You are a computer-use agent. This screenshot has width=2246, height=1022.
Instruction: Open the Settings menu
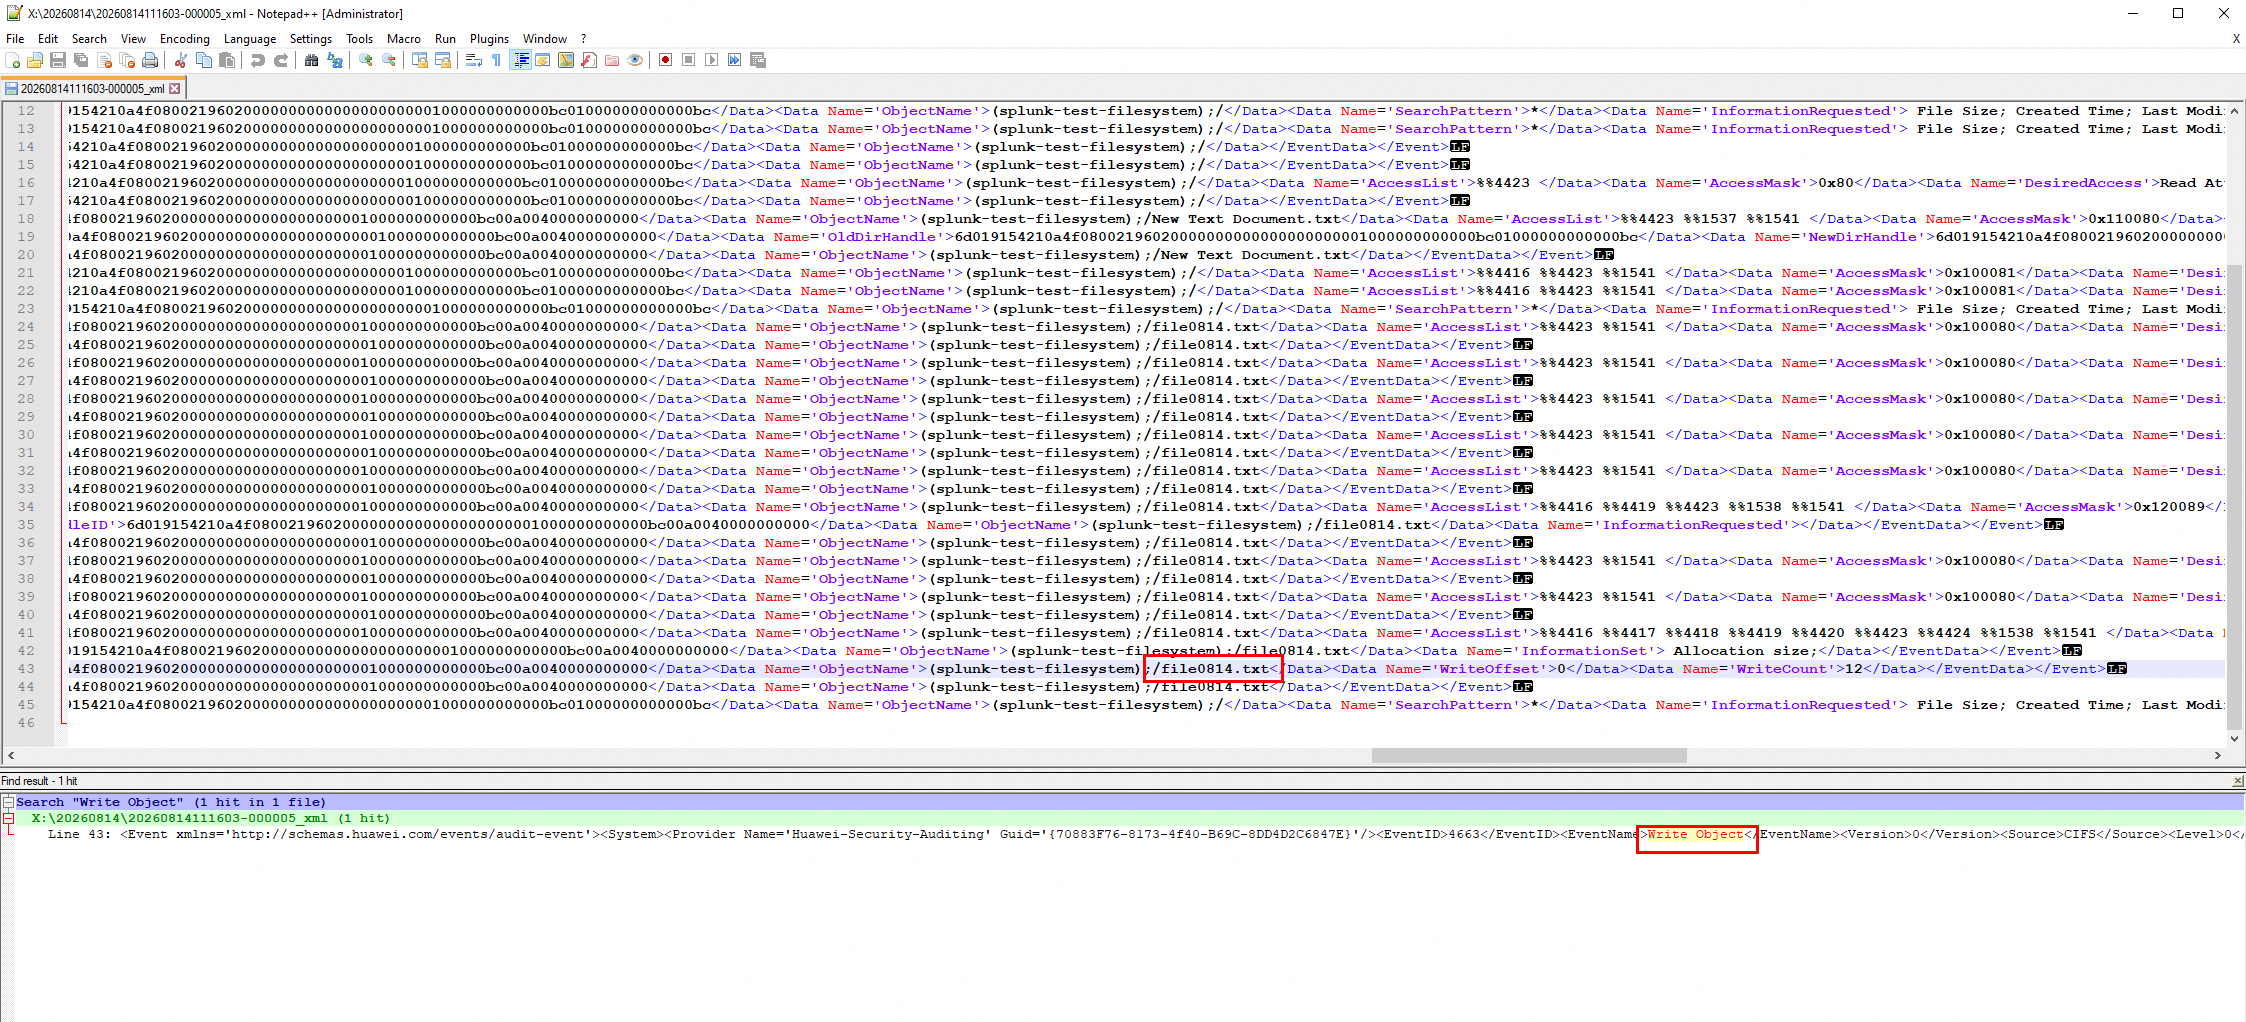(311, 39)
